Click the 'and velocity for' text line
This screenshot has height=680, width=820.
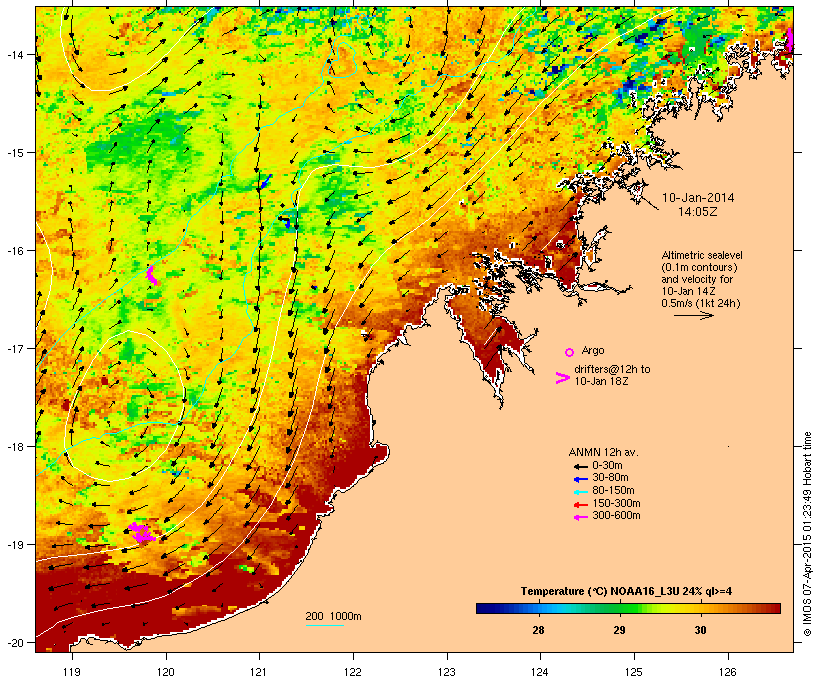click(x=697, y=279)
